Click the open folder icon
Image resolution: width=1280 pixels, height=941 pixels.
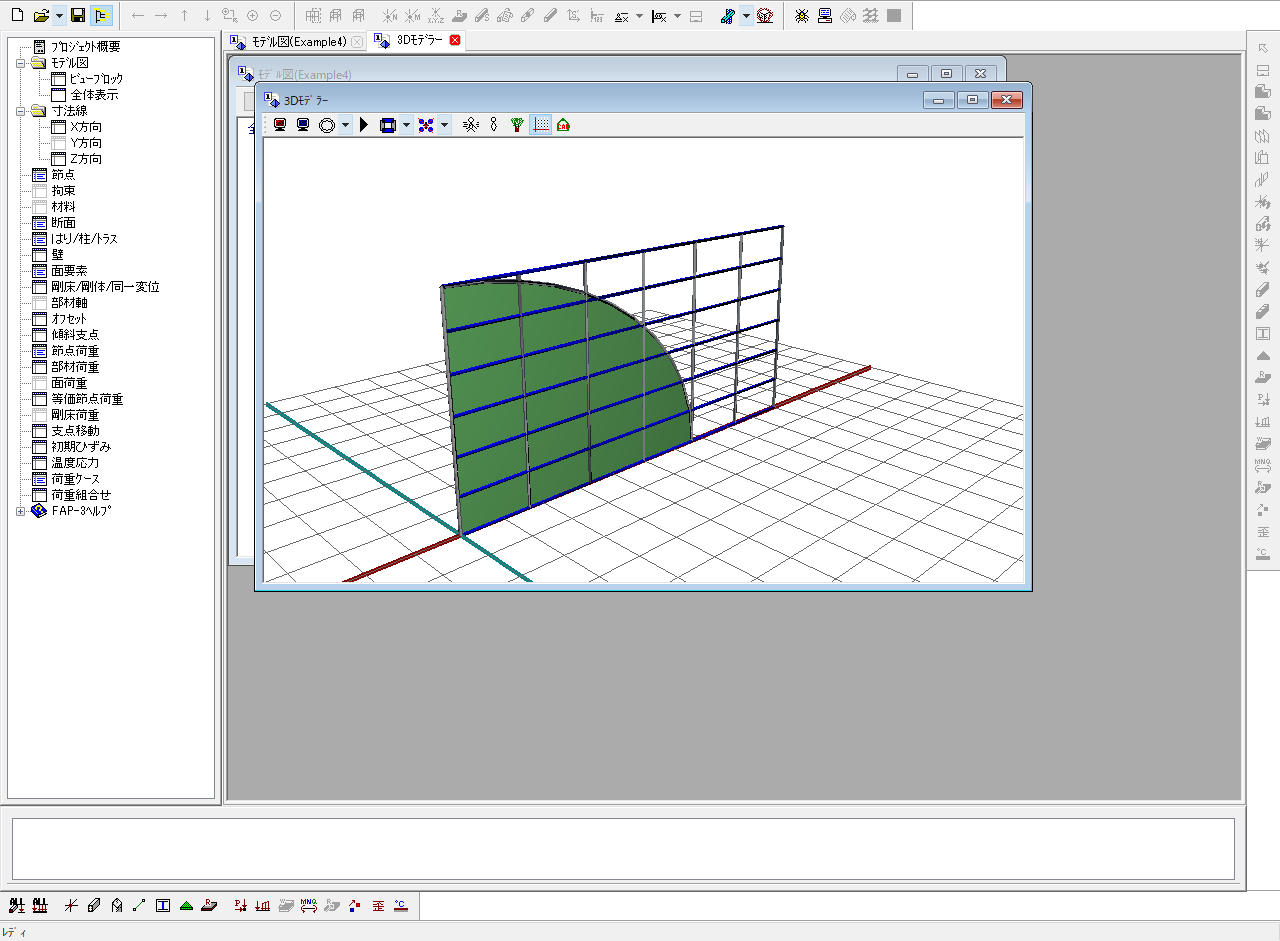[x=41, y=16]
